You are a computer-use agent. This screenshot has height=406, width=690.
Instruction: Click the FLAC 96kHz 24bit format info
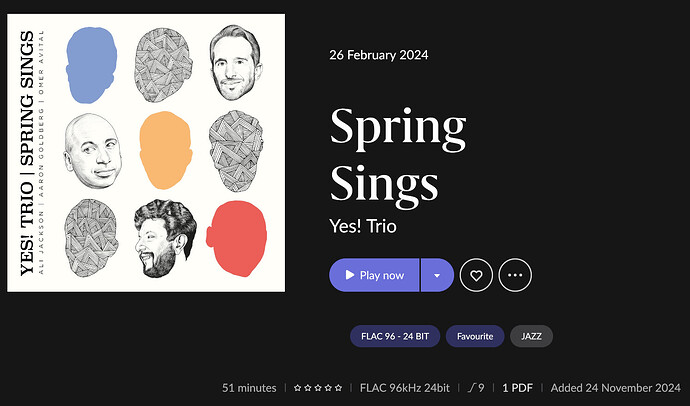[406, 387]
